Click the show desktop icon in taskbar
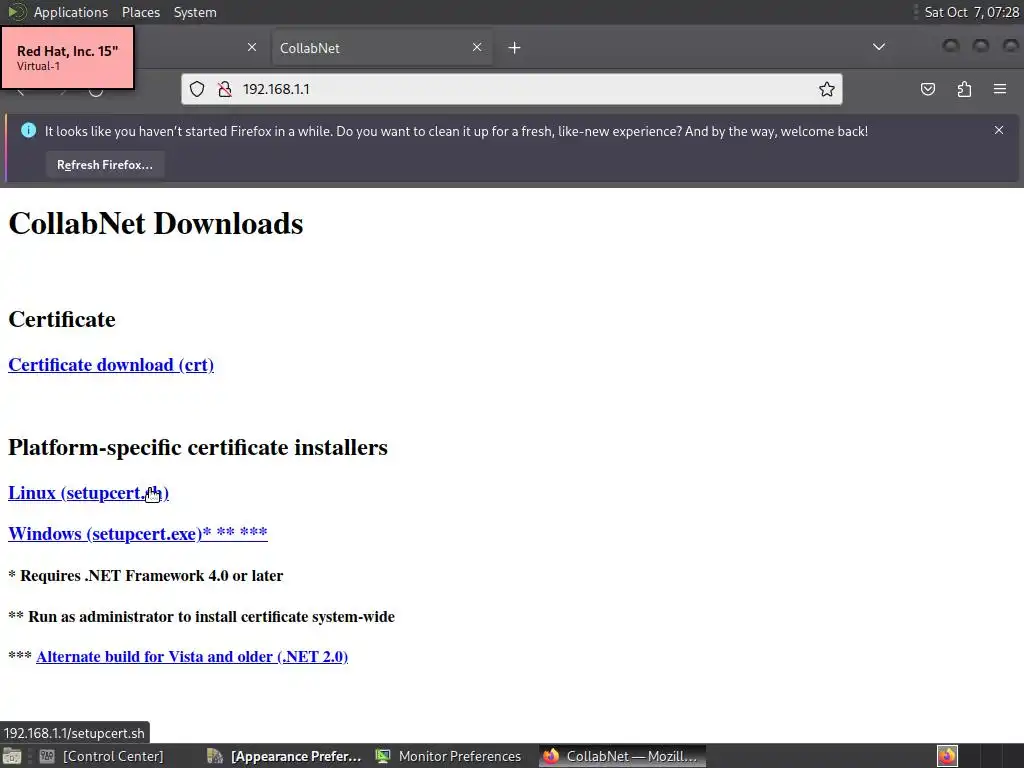Image resolution: width=1024 pixels, height=768 pixels. coord(12,756)
